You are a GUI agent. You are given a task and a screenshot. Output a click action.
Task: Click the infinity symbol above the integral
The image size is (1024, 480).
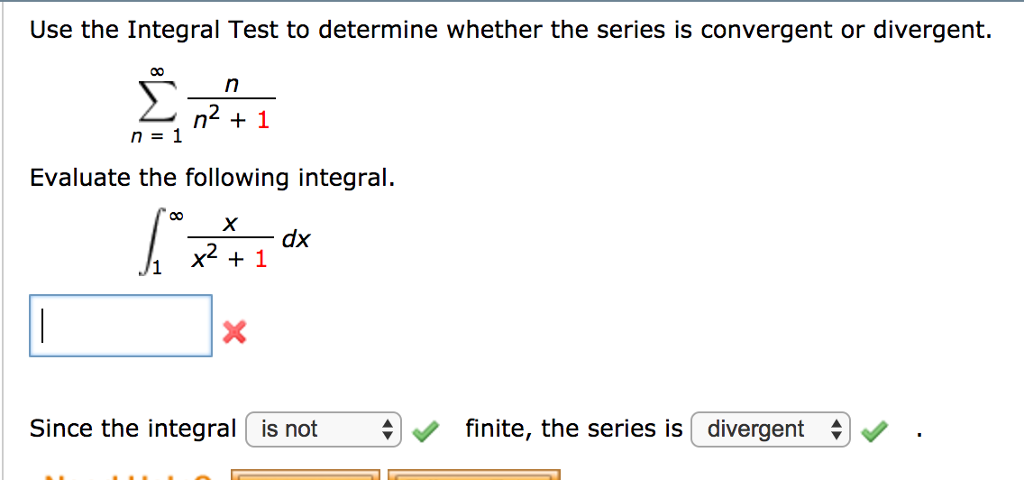176,214
